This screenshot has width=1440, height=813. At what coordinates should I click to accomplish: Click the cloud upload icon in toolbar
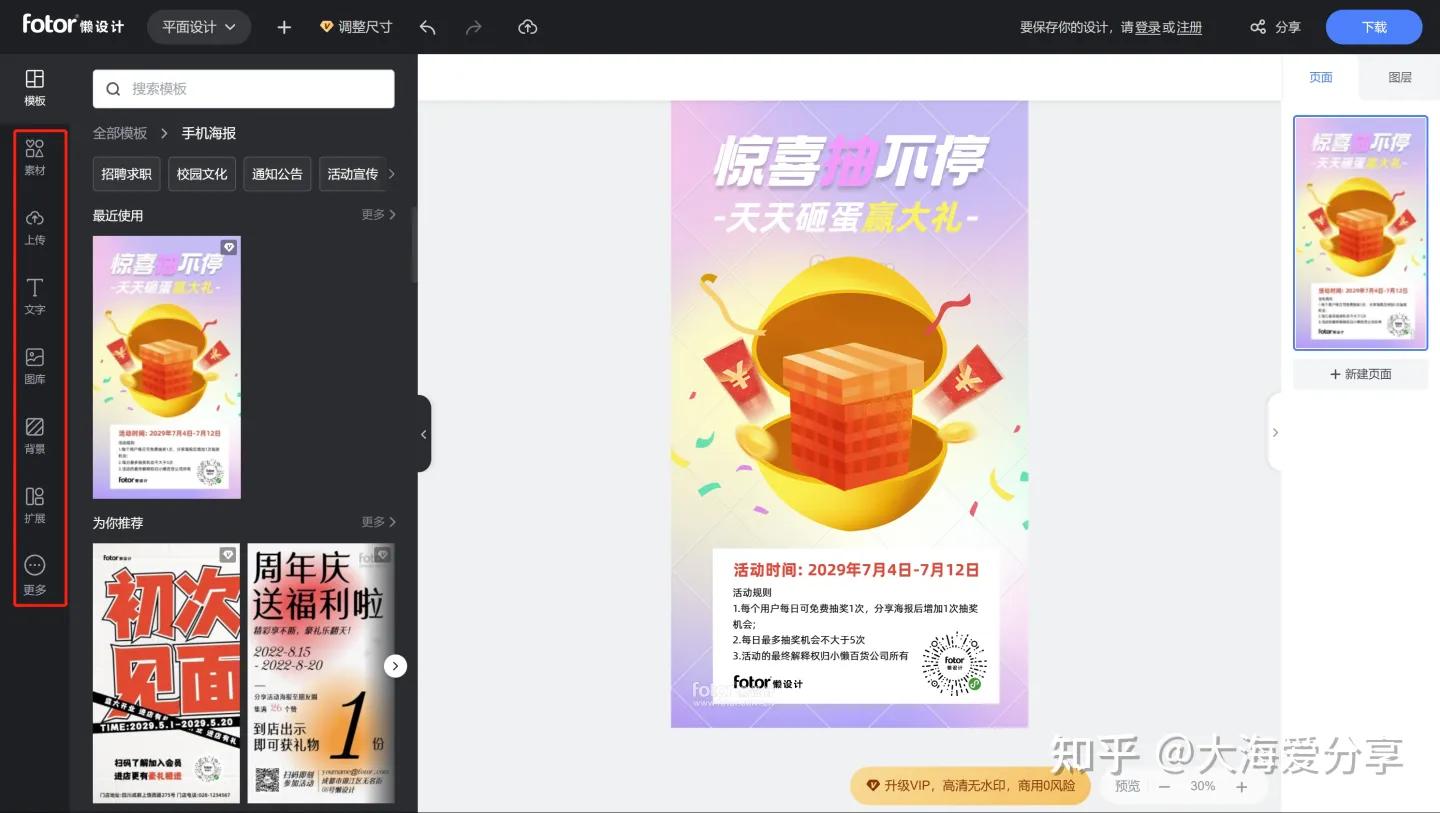527,27
